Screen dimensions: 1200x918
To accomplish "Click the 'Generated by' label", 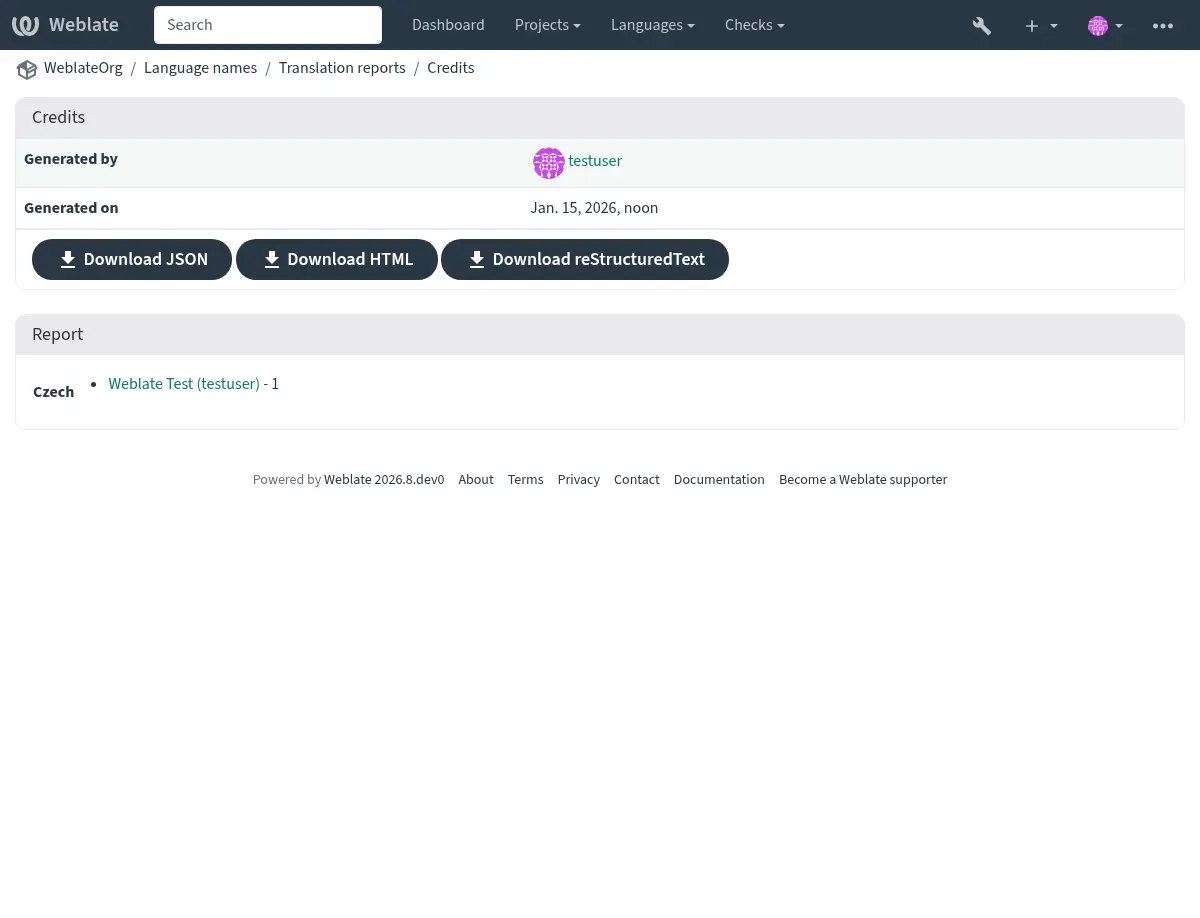I will [71, 159].
